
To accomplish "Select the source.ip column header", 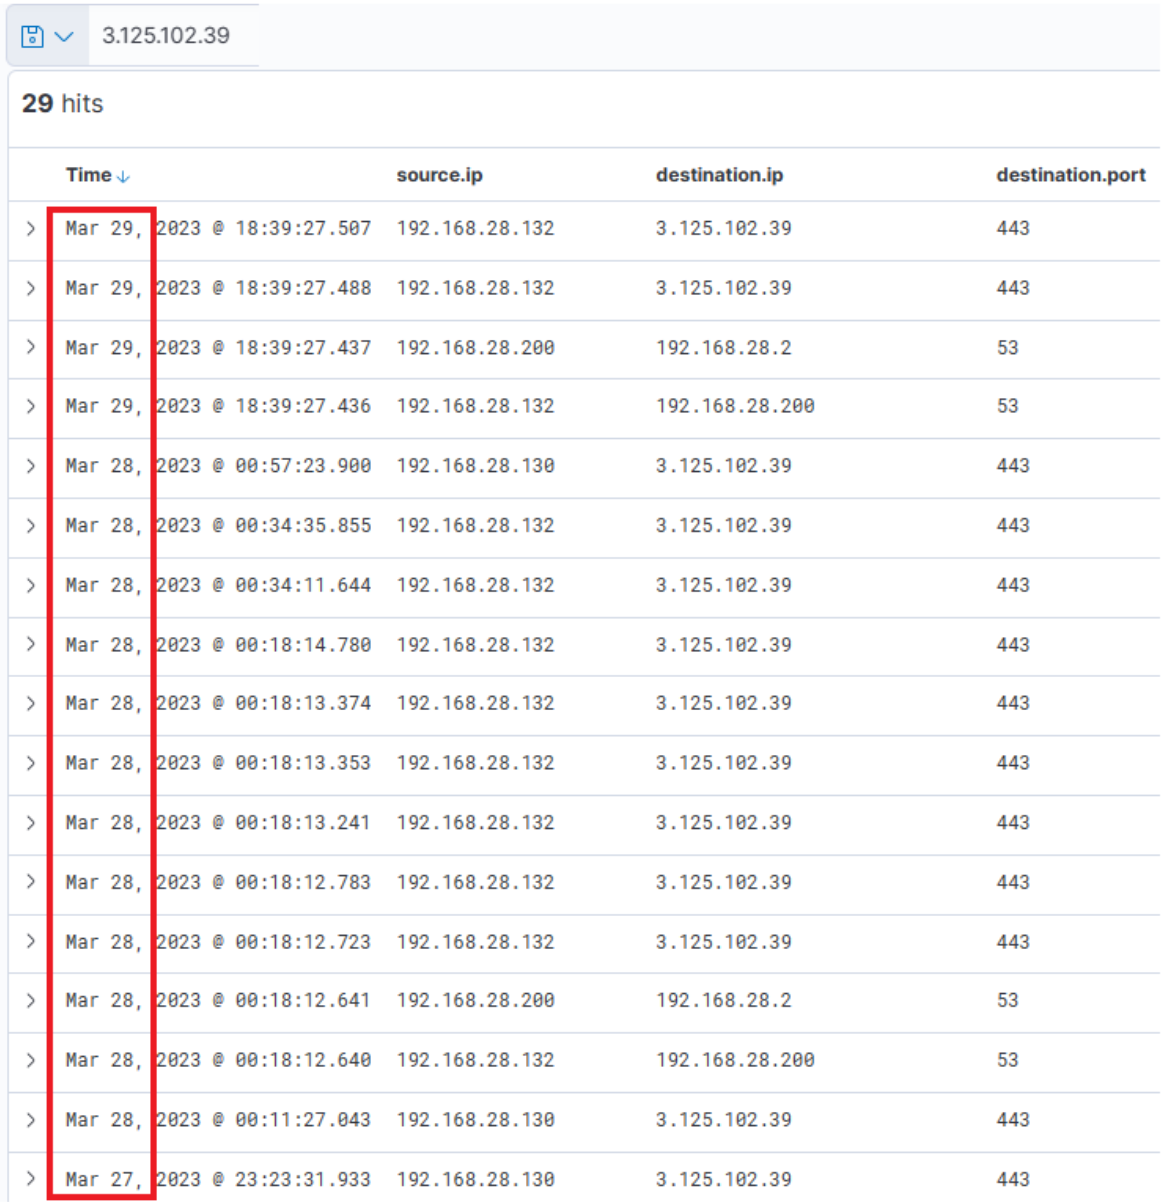I will (x=439, y=175).
